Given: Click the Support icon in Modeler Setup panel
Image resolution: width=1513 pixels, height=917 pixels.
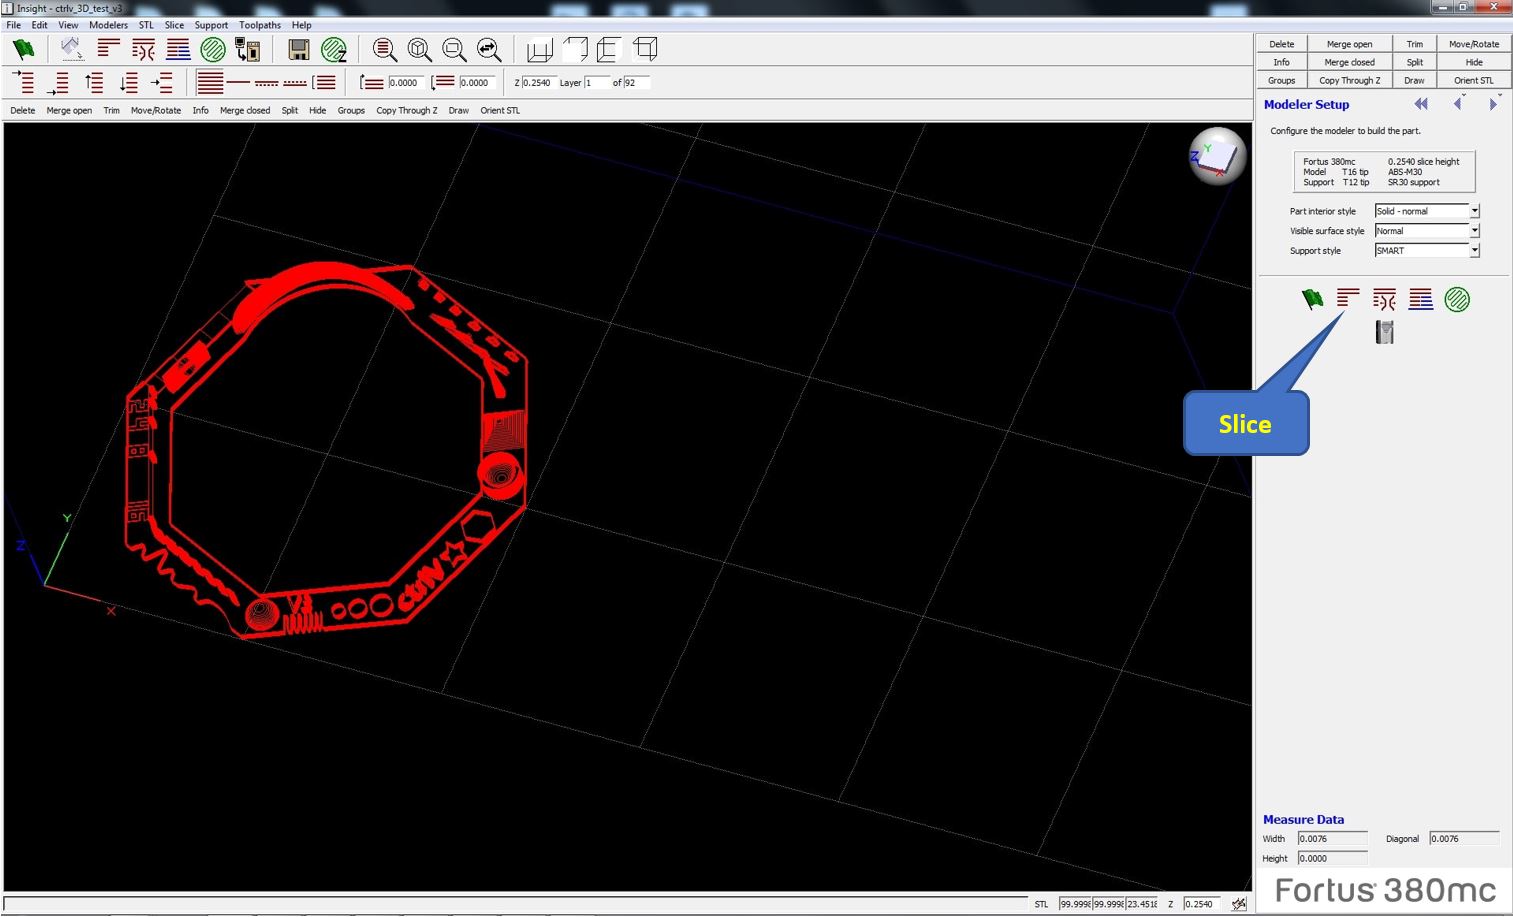Looking at the screenshot, I should click(x=1384, y=299).
